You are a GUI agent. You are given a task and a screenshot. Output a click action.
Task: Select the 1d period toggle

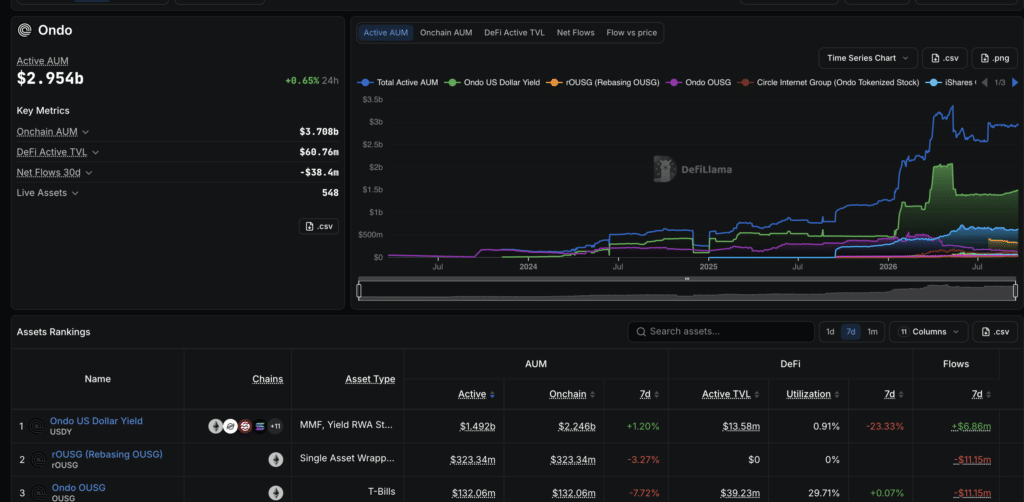[x=830, y=332]
